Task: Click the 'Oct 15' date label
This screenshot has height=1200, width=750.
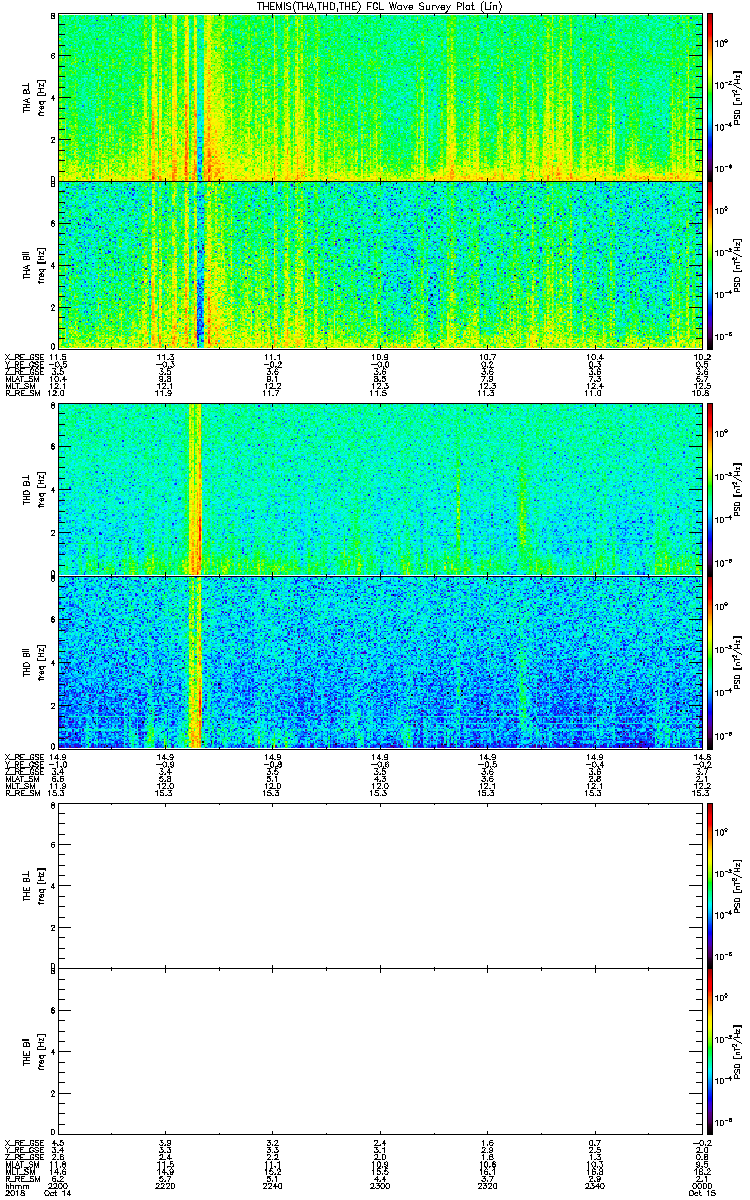Action: click(701, 1192)
